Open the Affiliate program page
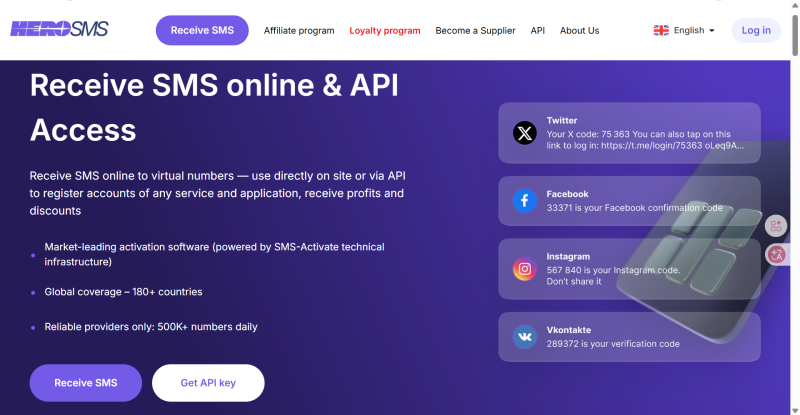The image size is (800, 415). point(299,31)
